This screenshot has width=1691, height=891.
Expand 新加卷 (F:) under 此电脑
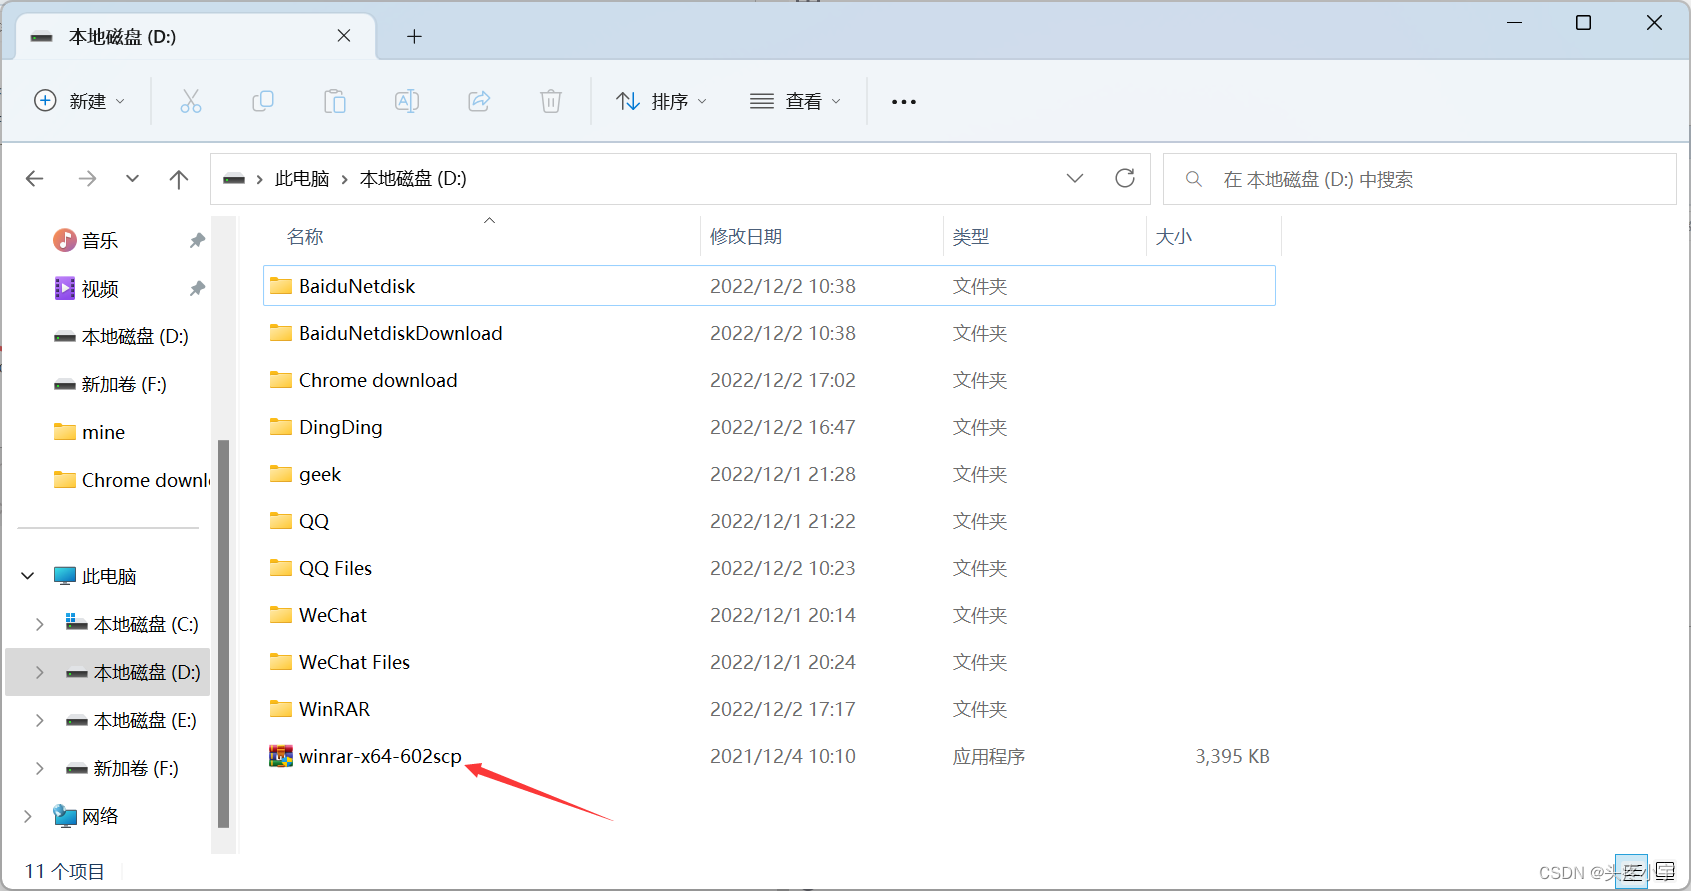pos(40,768)
